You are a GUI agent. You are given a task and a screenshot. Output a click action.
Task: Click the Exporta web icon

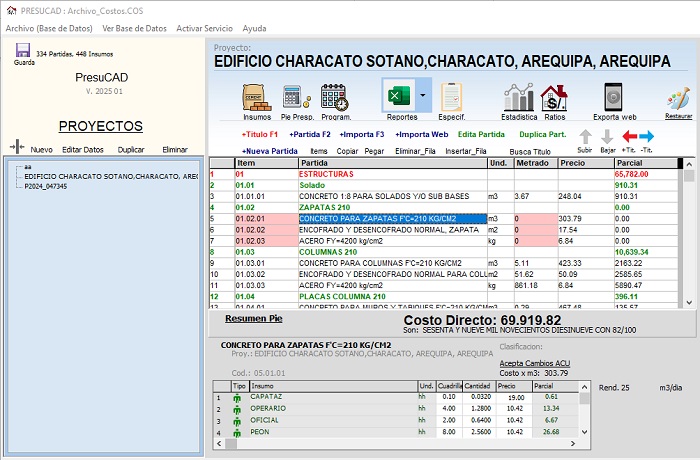[614, 98]
